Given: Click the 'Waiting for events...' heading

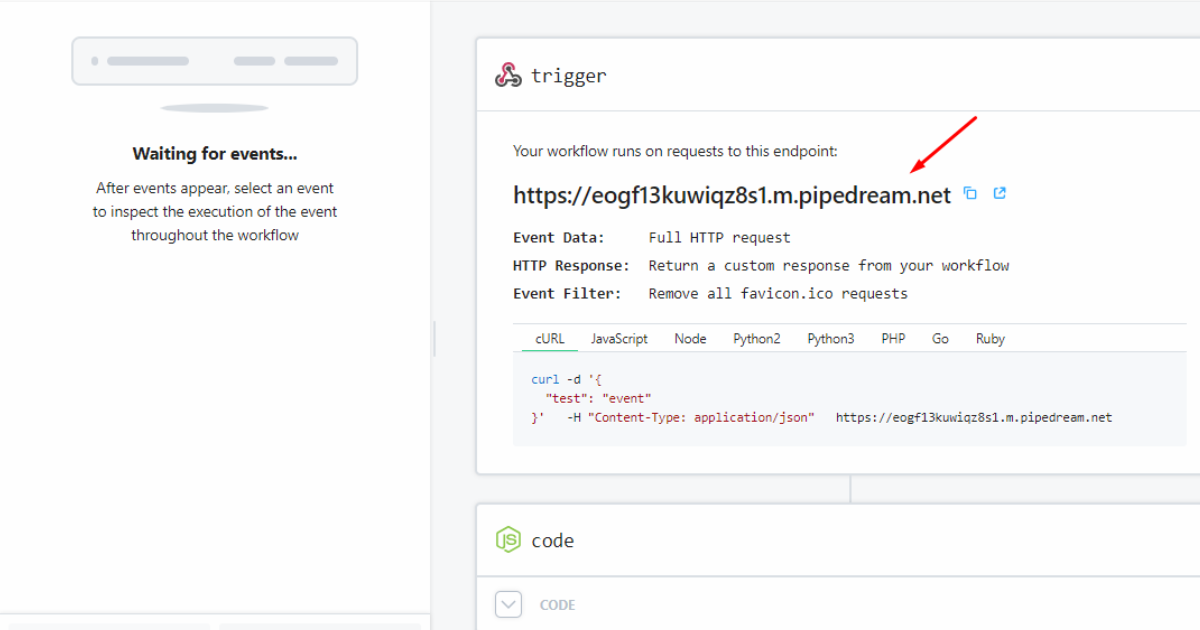Looking at the screenshot, I should tap(215, 154).
